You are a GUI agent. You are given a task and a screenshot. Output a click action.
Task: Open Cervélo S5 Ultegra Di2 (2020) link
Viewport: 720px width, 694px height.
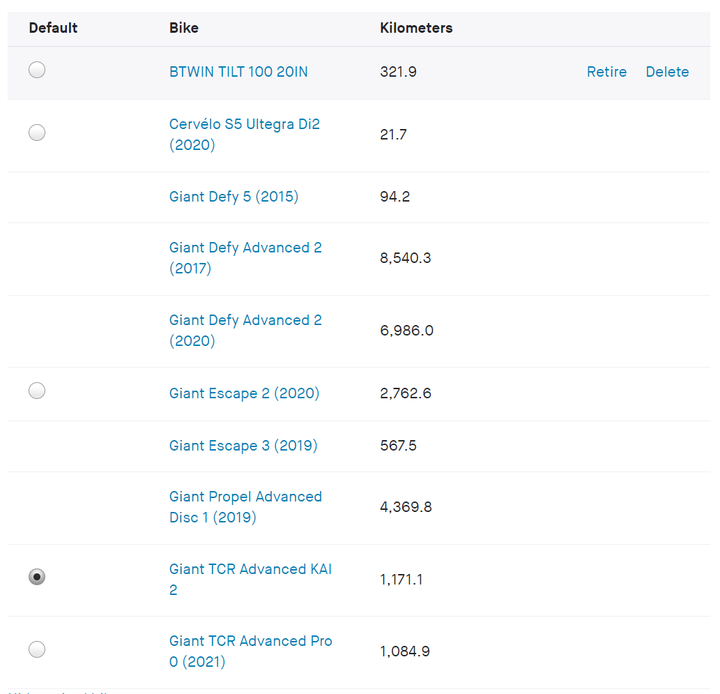point(244,134)
